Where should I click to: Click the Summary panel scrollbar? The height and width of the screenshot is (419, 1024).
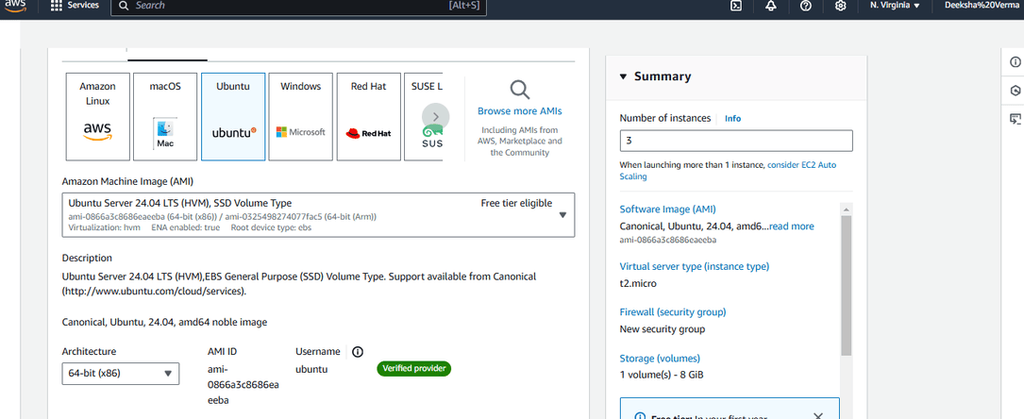(x=846, y=286)
